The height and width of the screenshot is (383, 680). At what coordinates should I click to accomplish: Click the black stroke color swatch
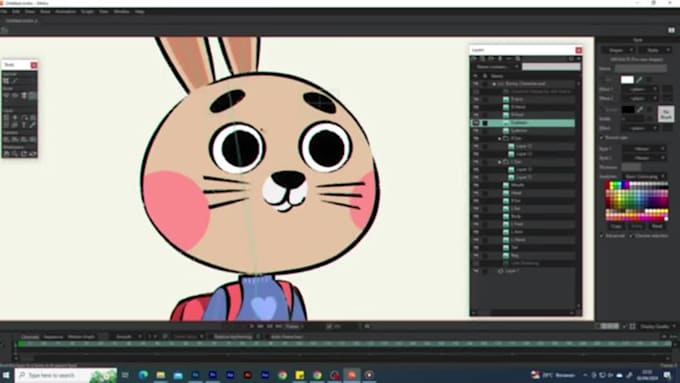click(x=627, y=109)
